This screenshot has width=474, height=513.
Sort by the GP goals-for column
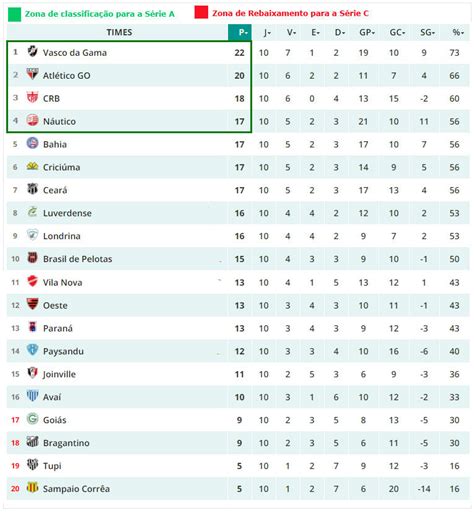click(x=367, y=32)
